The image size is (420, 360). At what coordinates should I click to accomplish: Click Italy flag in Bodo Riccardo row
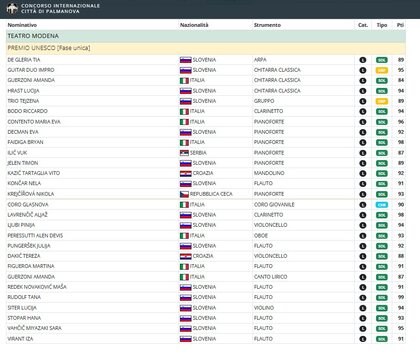point(184,111)
